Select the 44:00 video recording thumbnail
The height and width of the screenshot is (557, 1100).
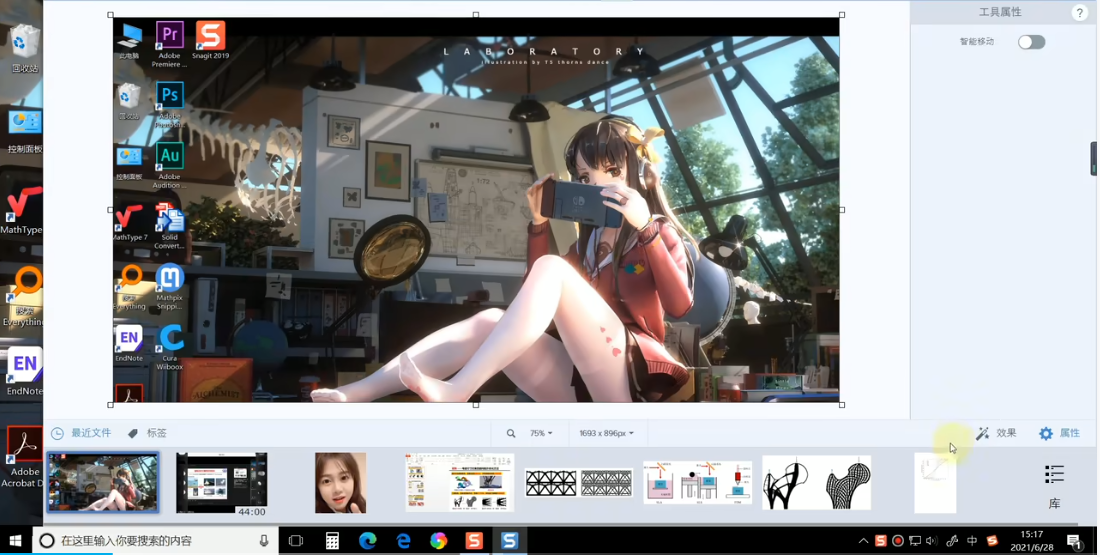click(x=222, y=484)
